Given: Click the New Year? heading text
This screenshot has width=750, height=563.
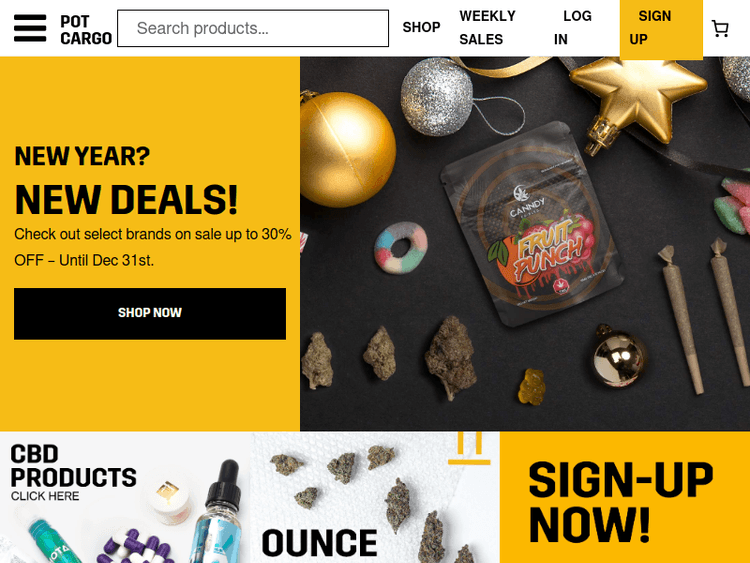Looking at the screenshot, I should click(82, 156).
